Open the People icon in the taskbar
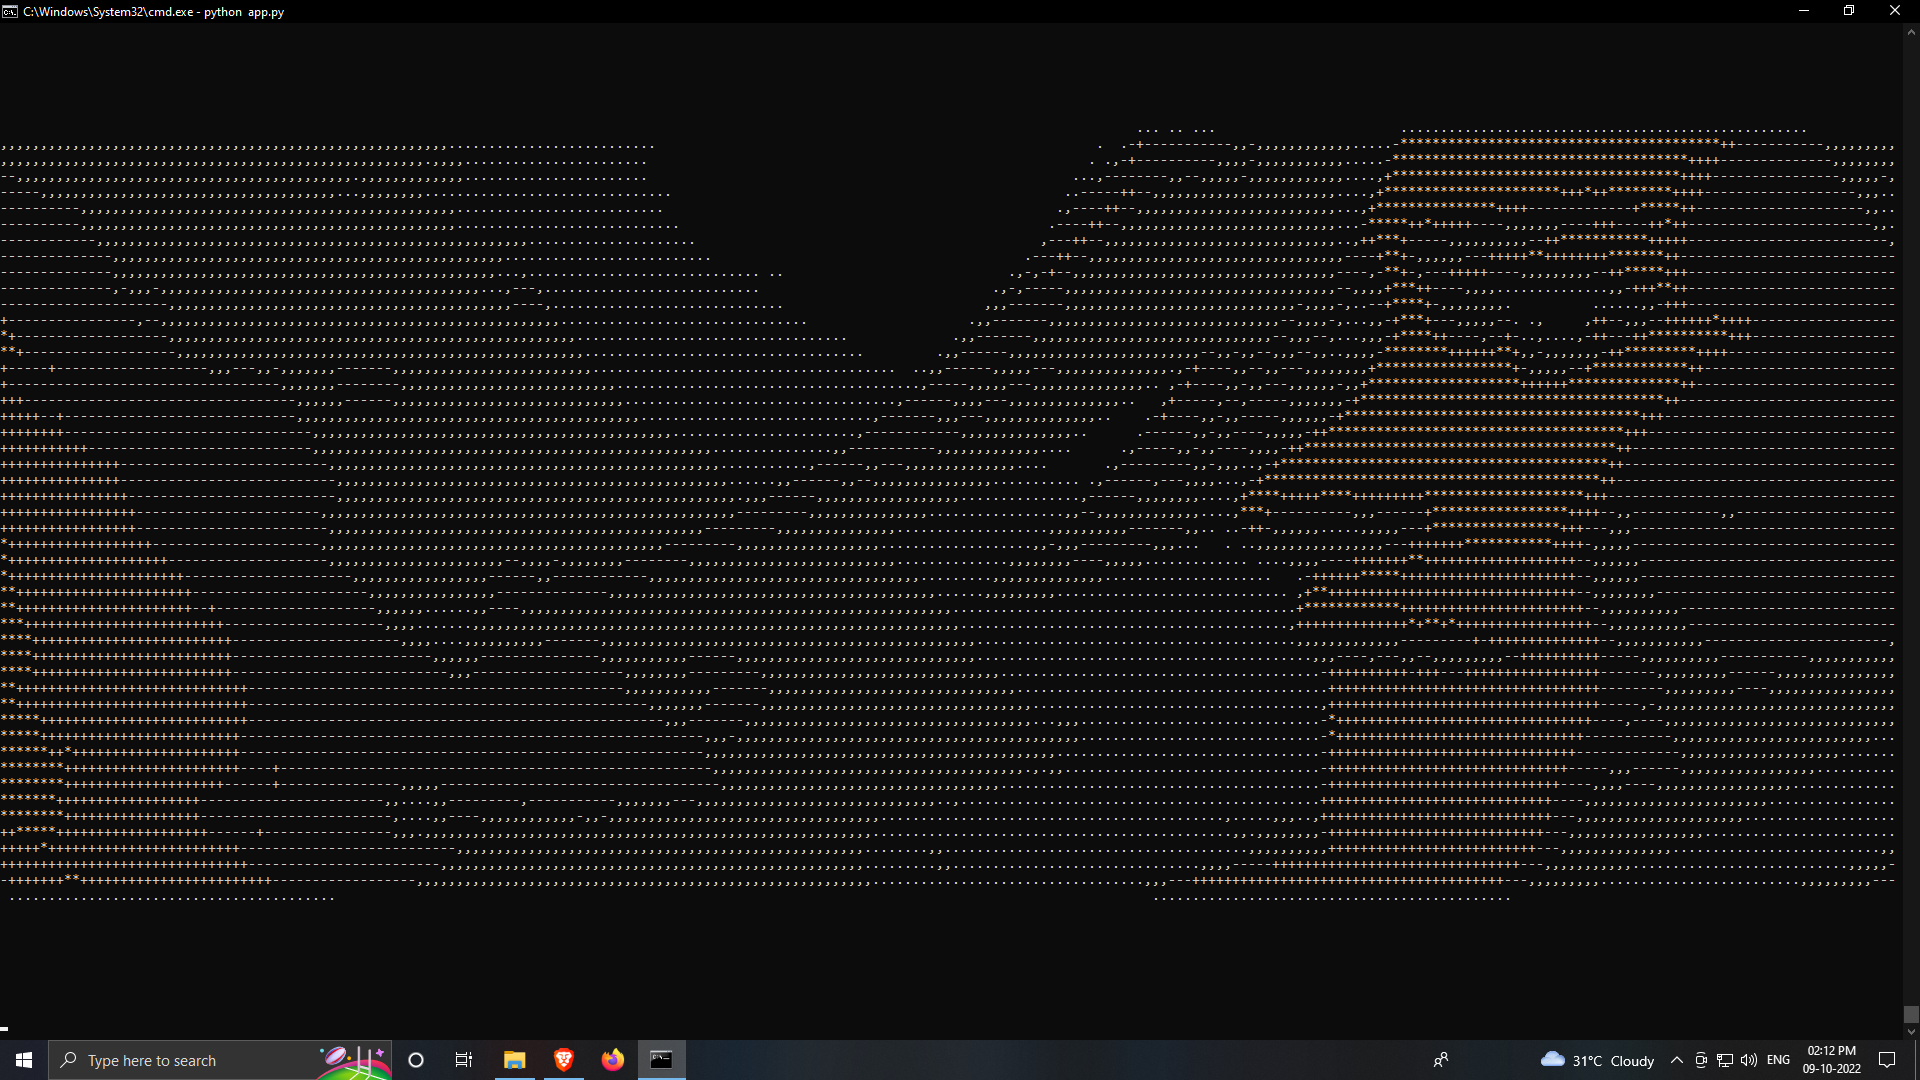 click(x=1441, y=1060)
